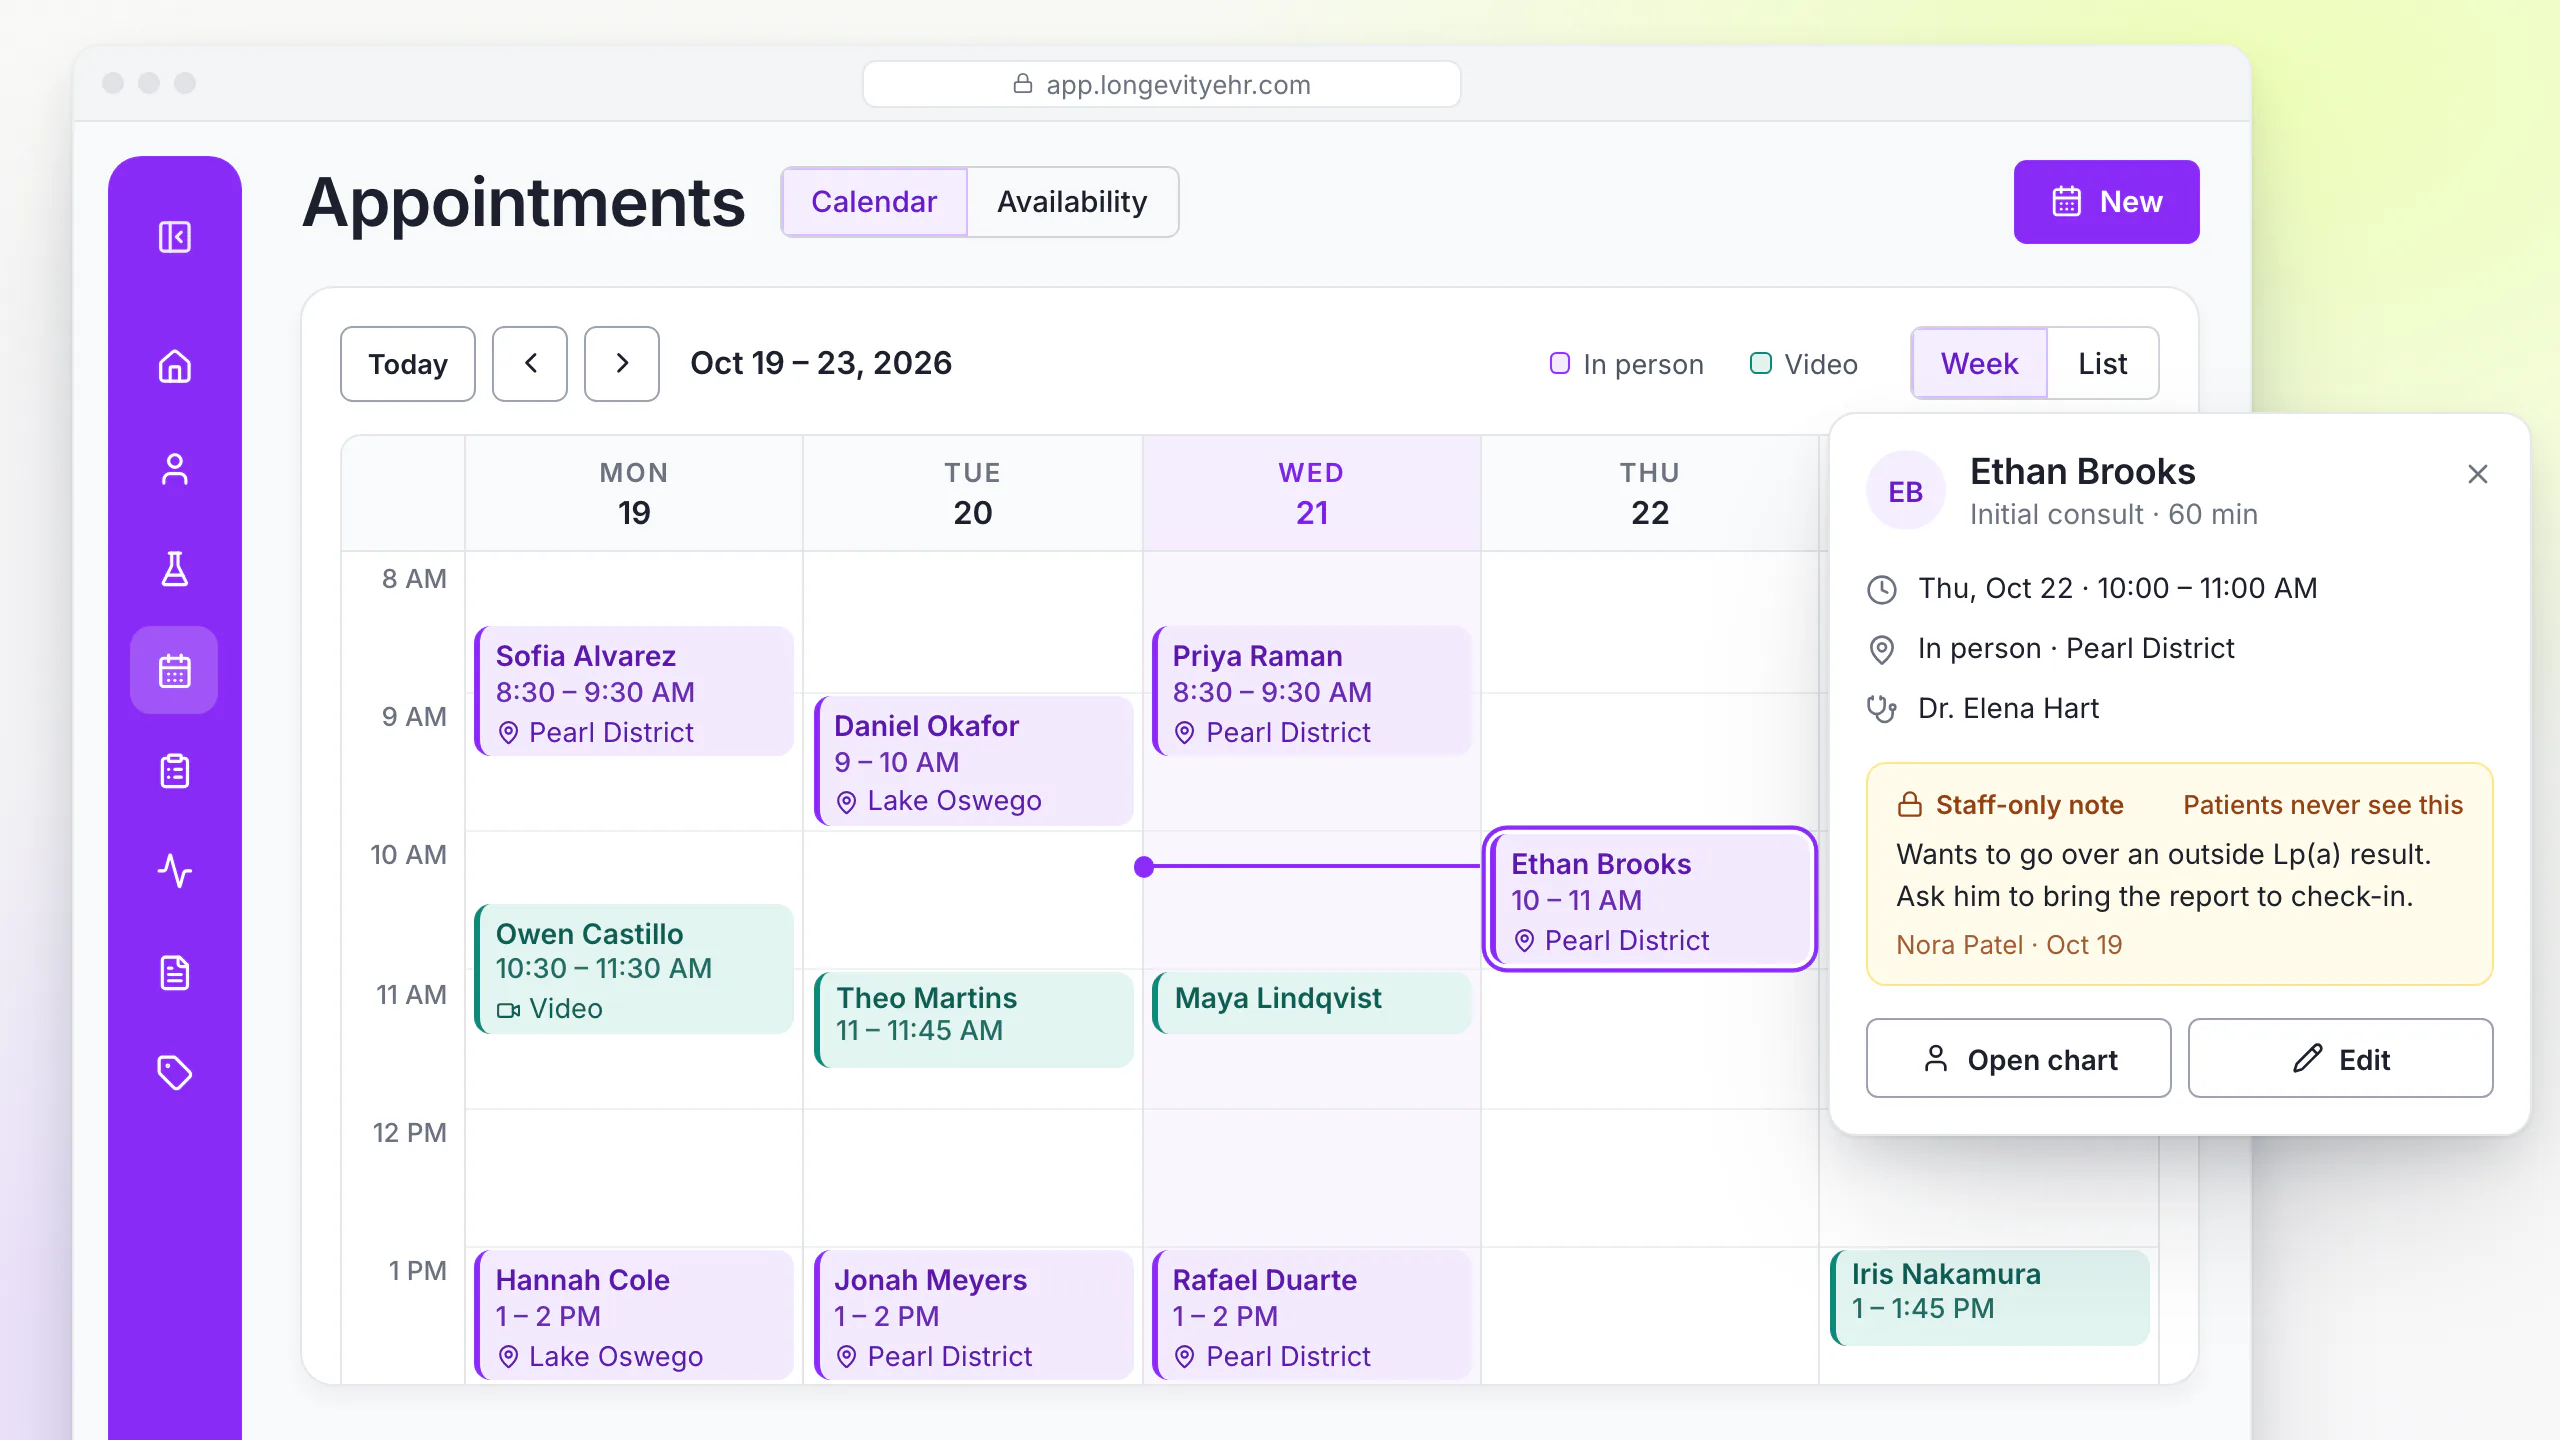
Task: Open Iris Nakamura 1 PM appointment
Action: pyautogui.click(x=1989, y=1297)
